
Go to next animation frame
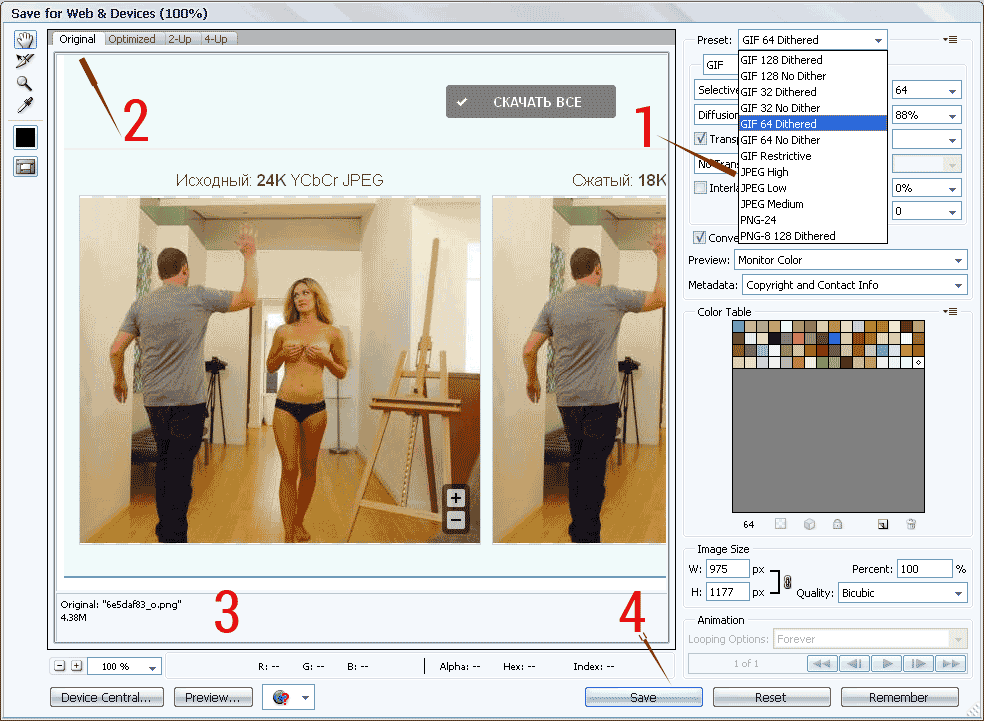(918, 663)
